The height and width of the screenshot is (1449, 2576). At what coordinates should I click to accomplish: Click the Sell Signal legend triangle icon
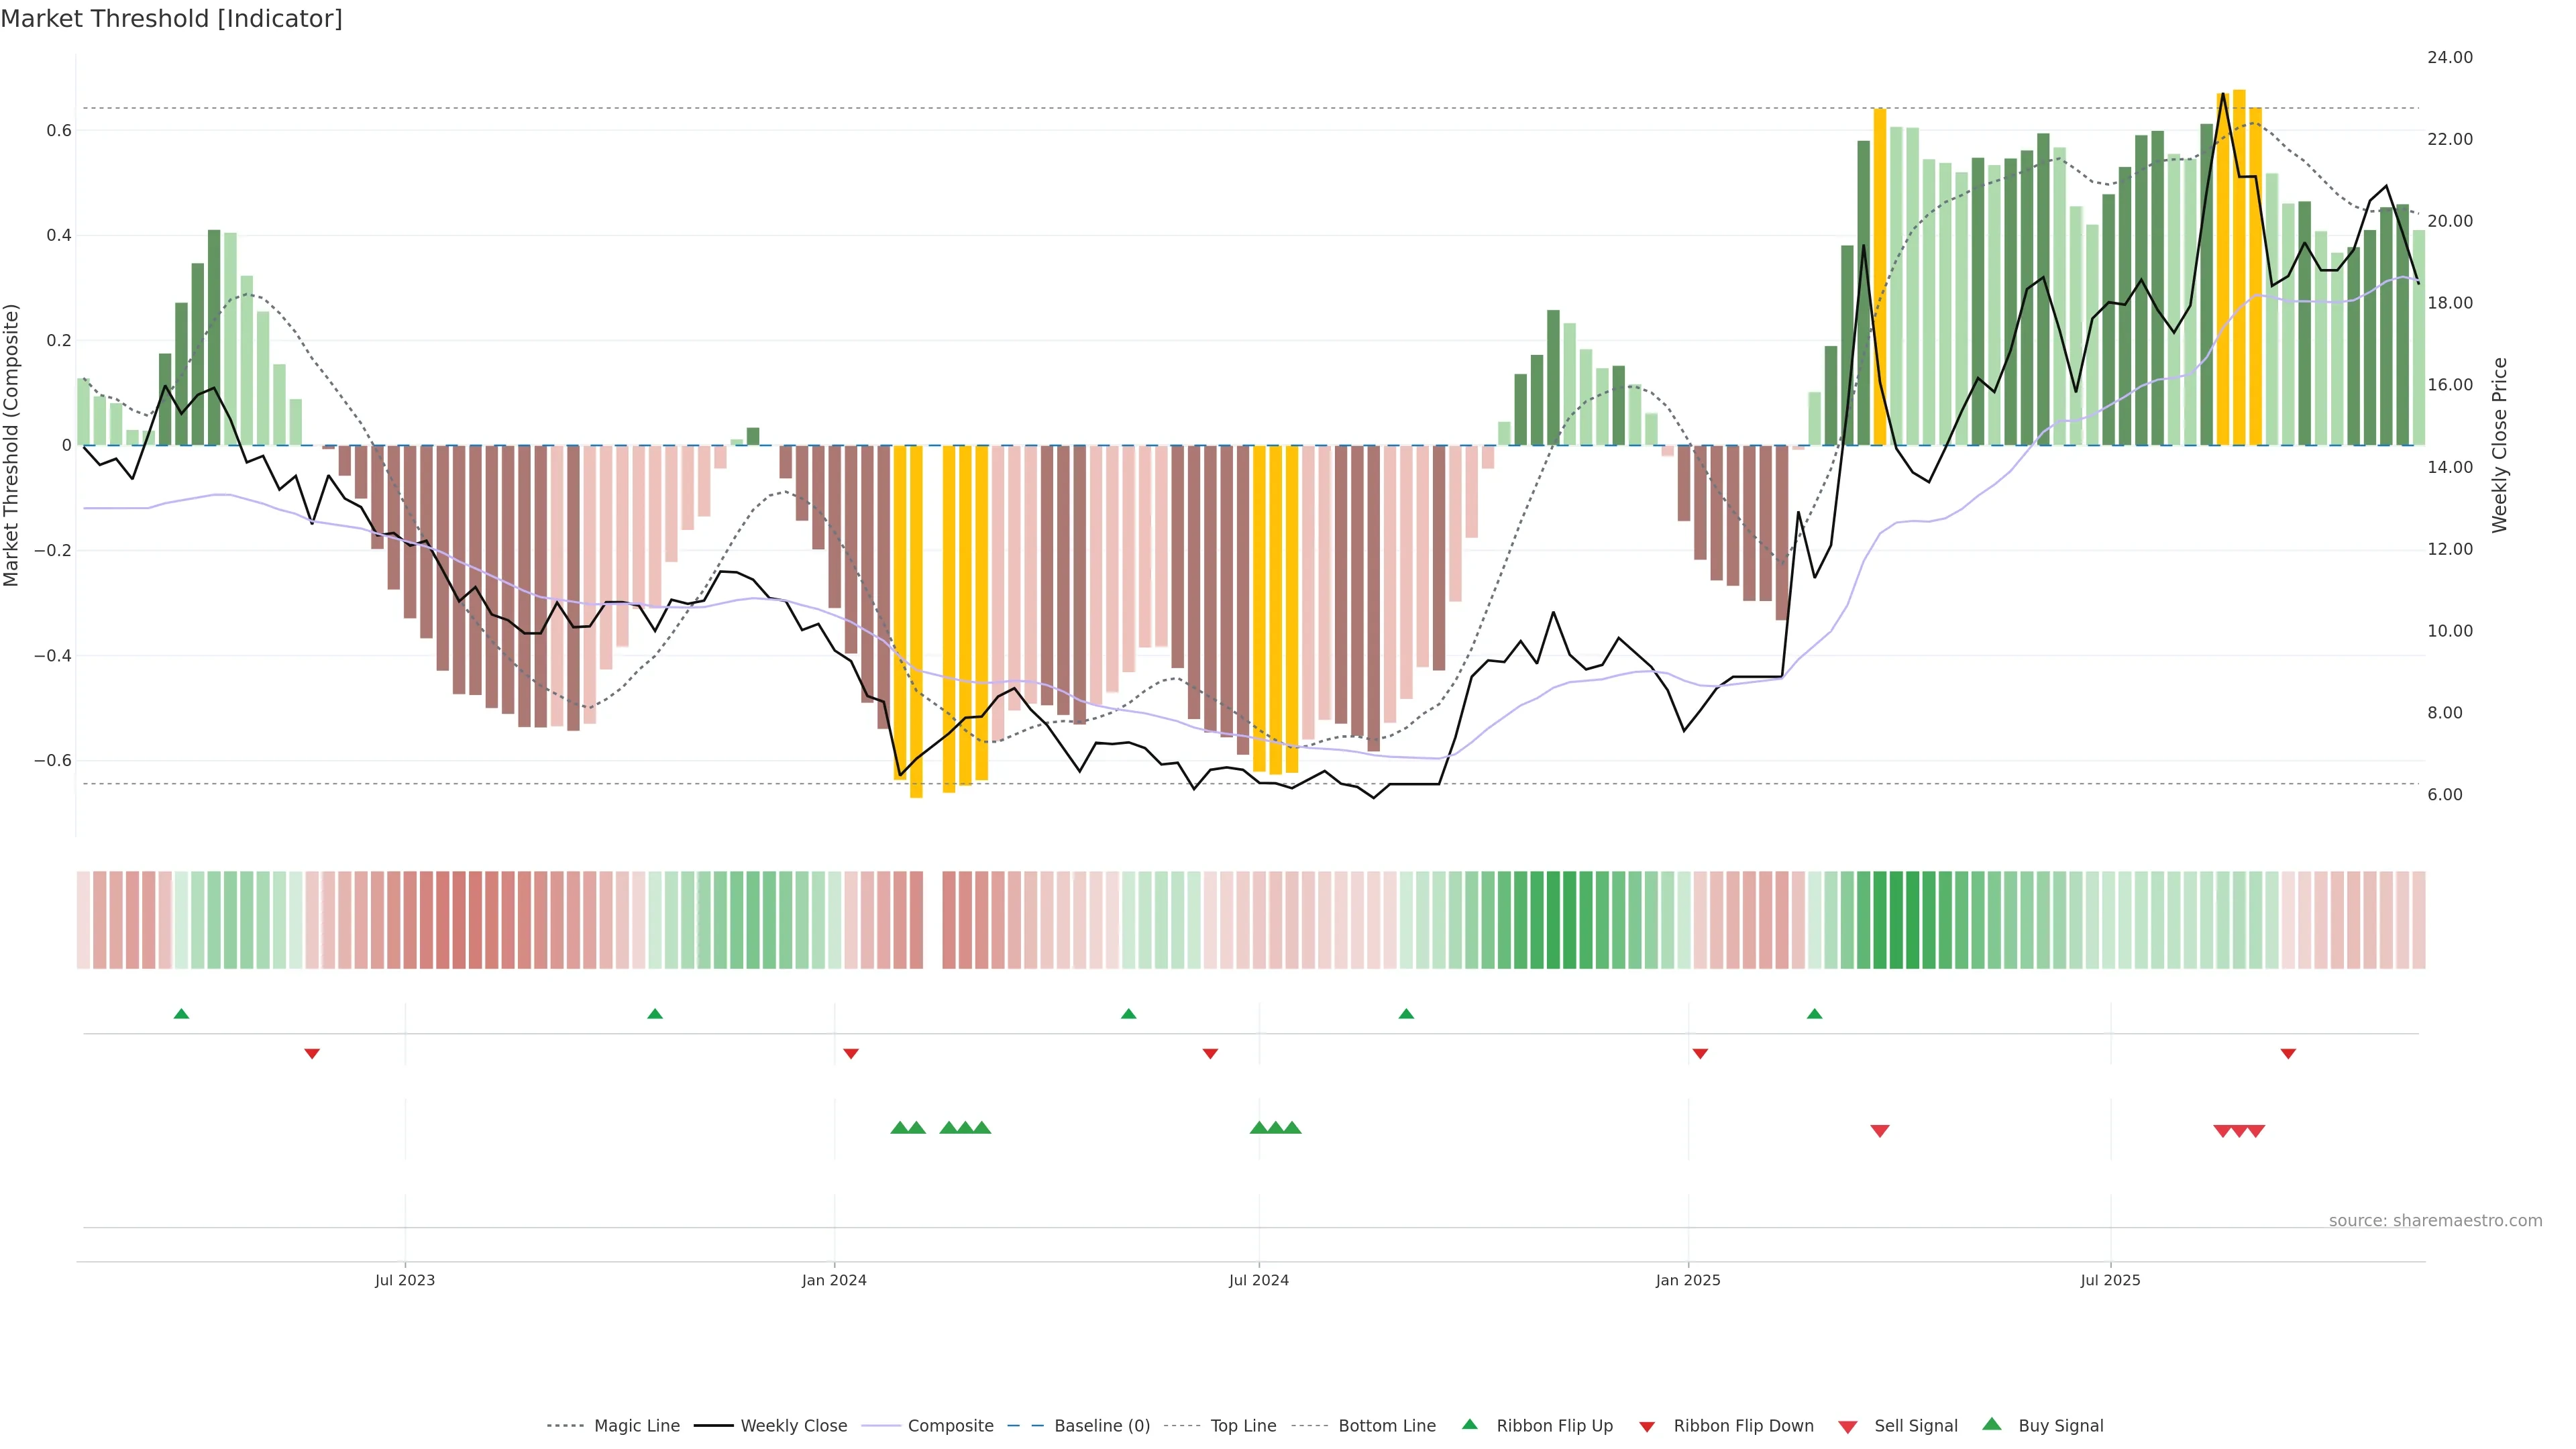1848,1427
